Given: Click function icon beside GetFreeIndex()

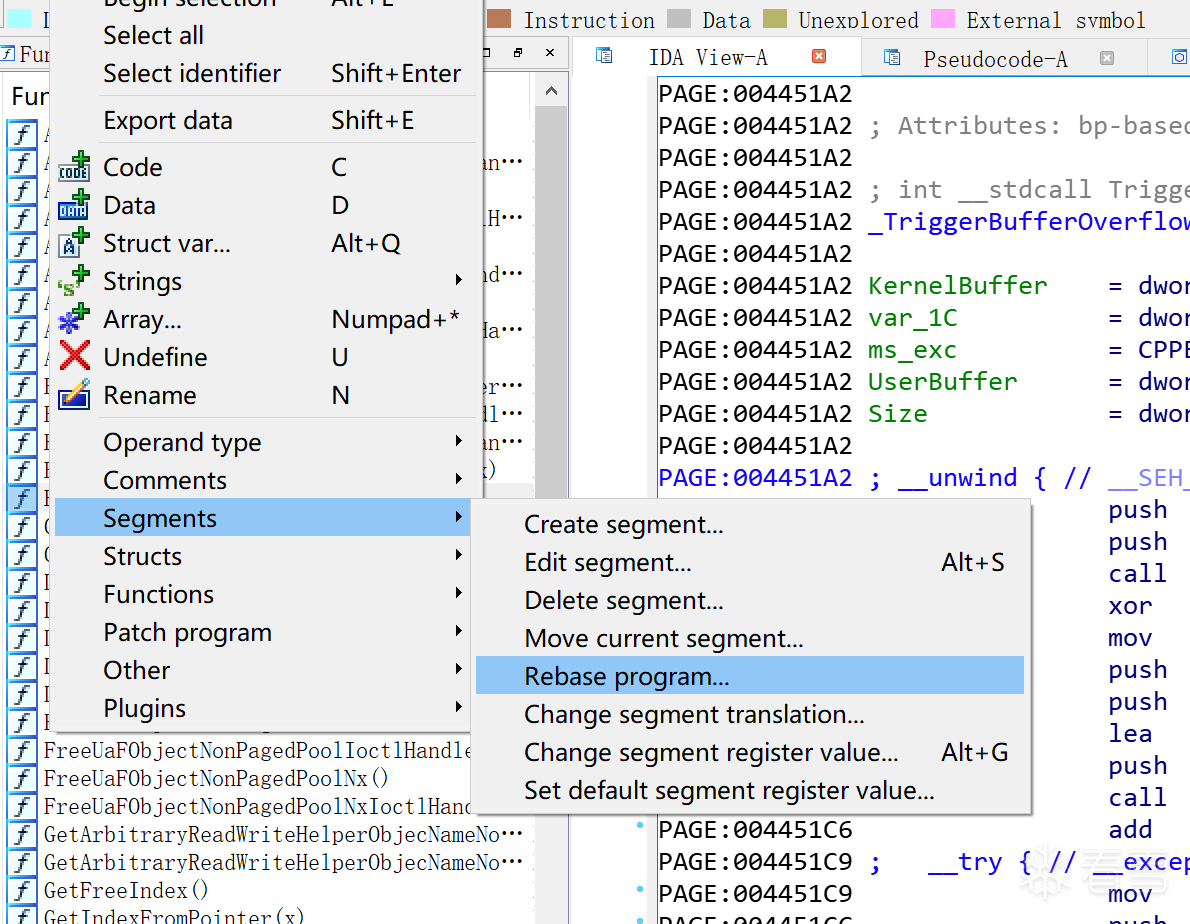Looking at the screenshot, I should pyautogui.click(x=22, y=891).
